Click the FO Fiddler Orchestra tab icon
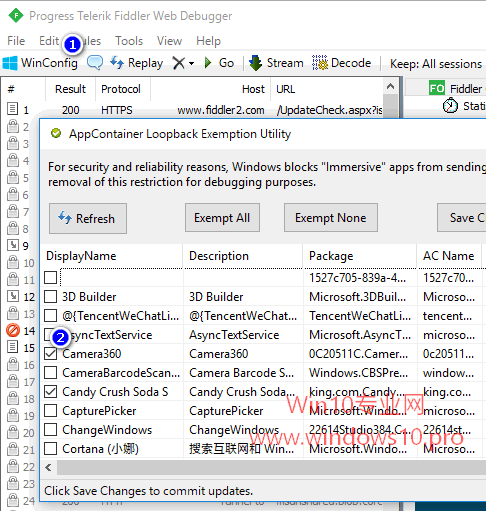The height and width of the screenshot is (511, 486). (x=437, y=88)
